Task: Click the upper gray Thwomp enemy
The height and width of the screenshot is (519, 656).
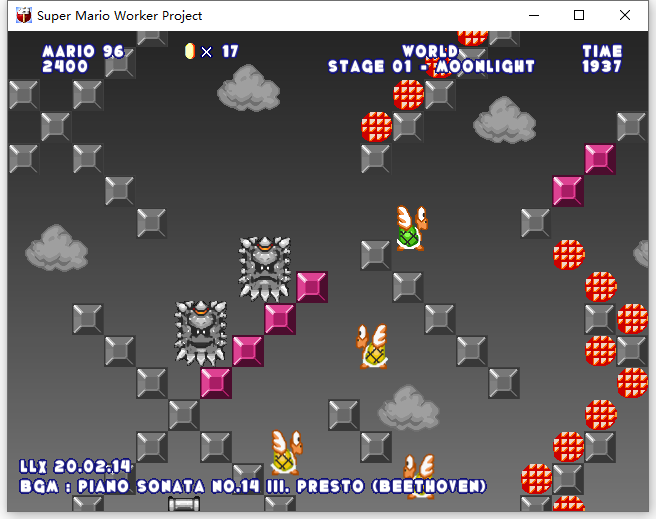Action: click(264, 269)
